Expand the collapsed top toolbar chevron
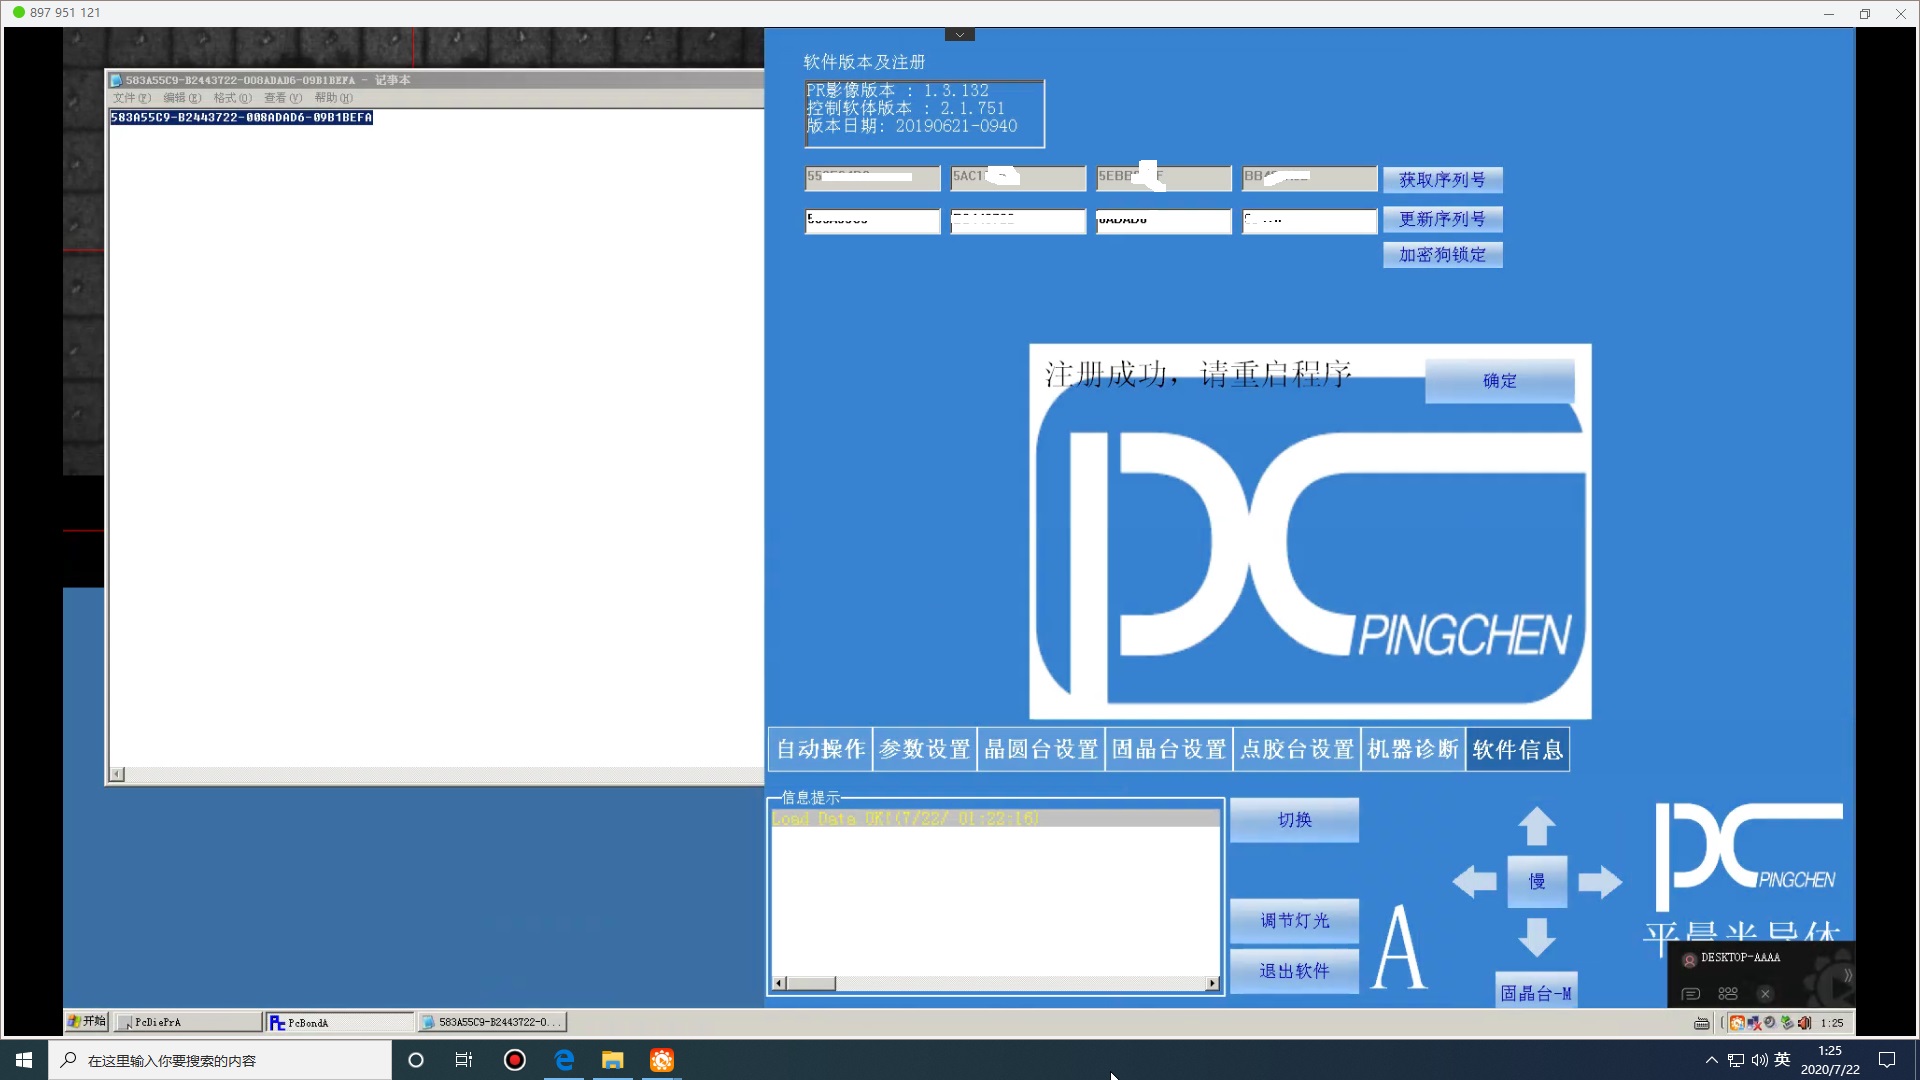Screen dimensions: 1920x1080 (959, 35)
